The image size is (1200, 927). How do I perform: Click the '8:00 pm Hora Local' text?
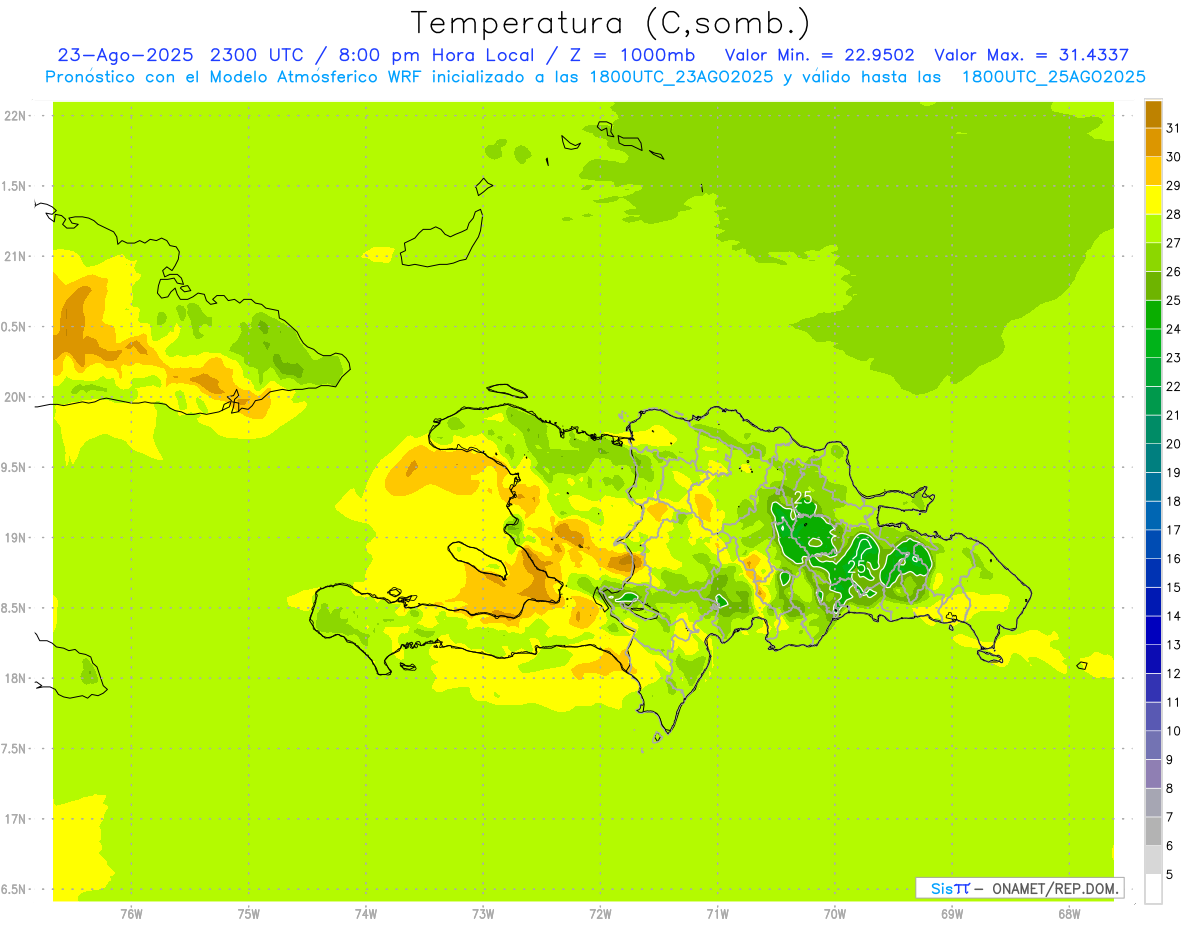434,55
